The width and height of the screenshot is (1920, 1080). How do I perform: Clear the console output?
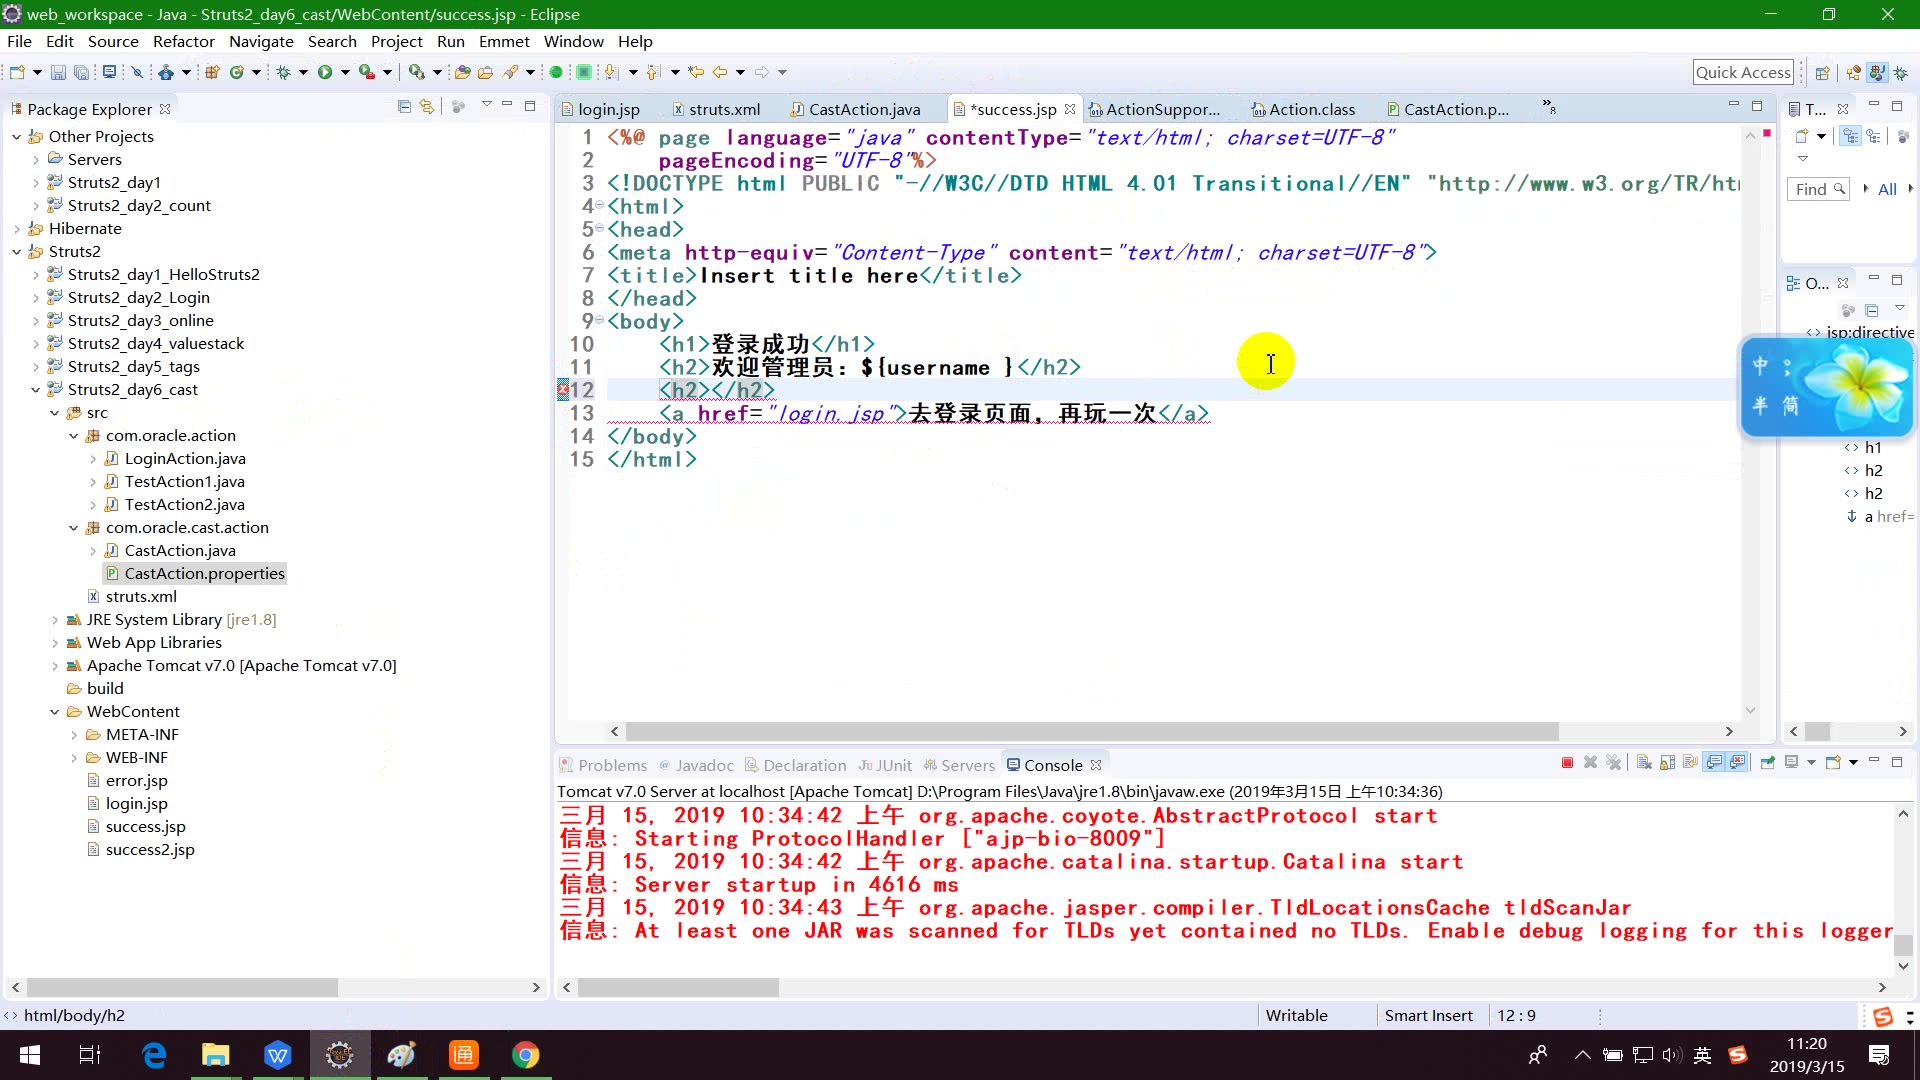1644,763
